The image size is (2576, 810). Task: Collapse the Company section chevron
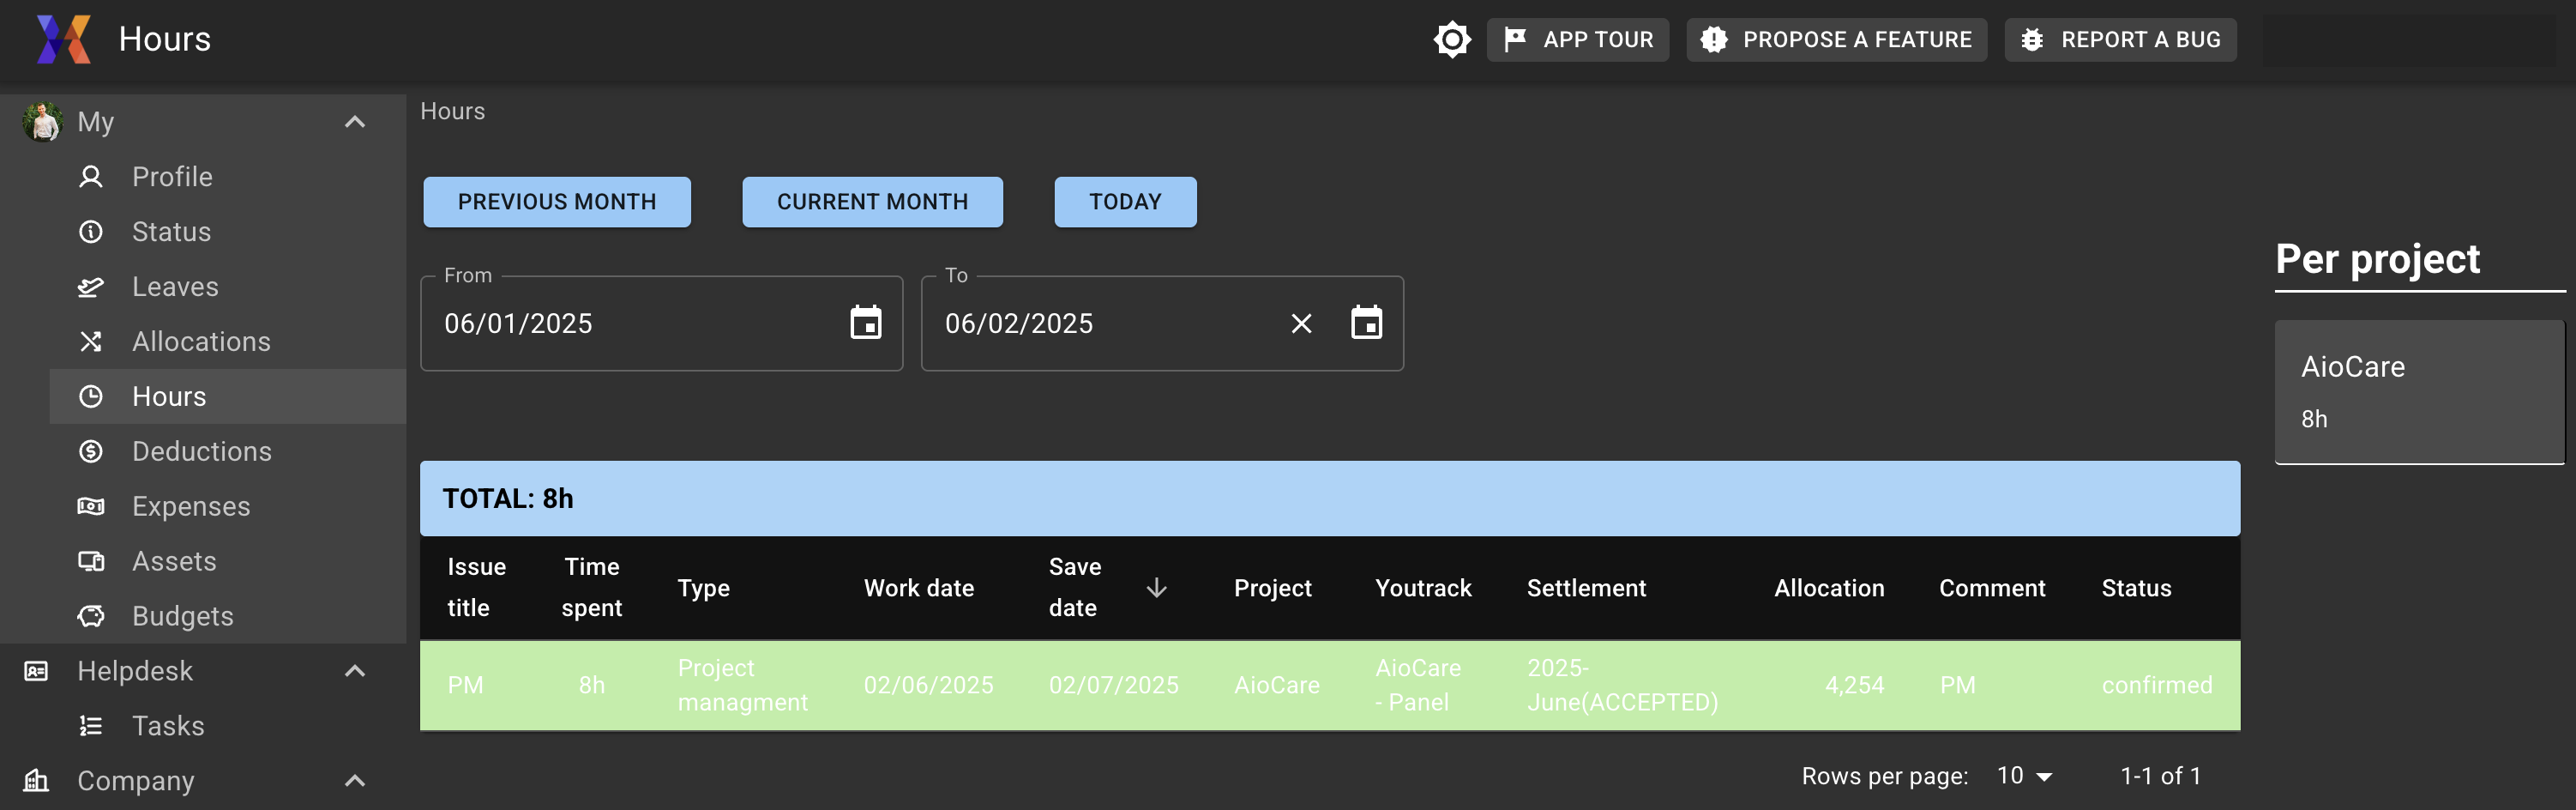coord(355,781)
